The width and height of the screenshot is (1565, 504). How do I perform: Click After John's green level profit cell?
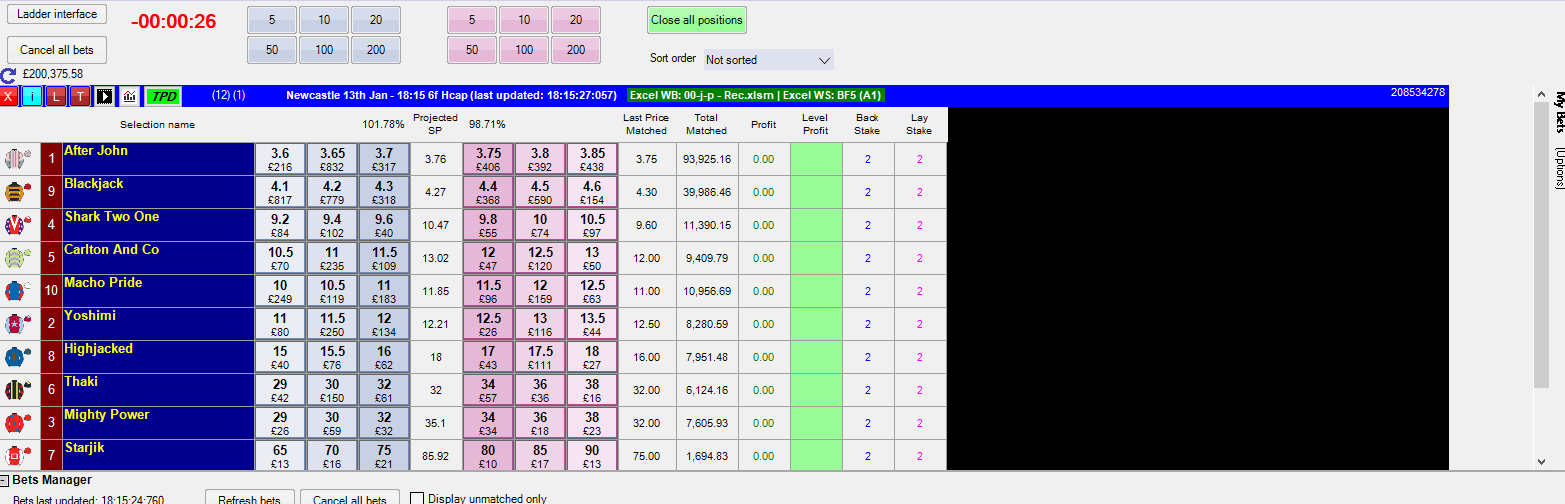pyautogui.click(x=816, y=159)
